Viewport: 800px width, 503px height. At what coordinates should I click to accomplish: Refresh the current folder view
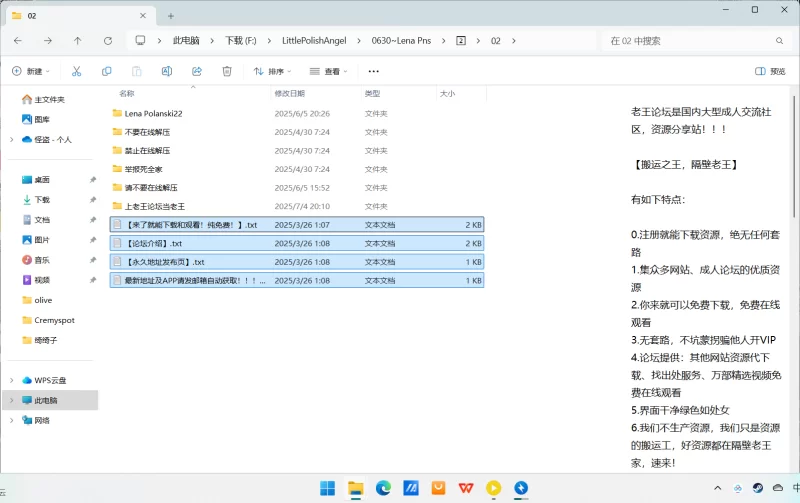point(108,41)
